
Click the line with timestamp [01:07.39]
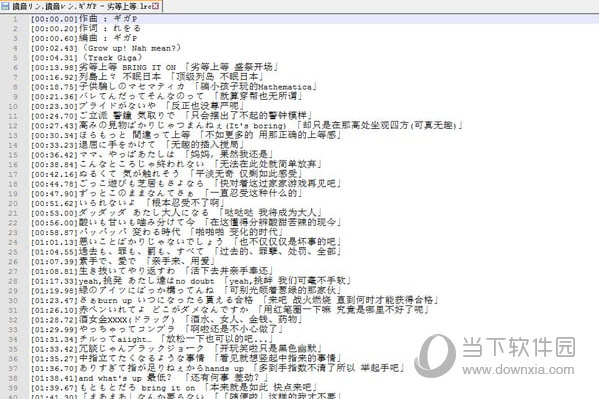tap(123, 261)
